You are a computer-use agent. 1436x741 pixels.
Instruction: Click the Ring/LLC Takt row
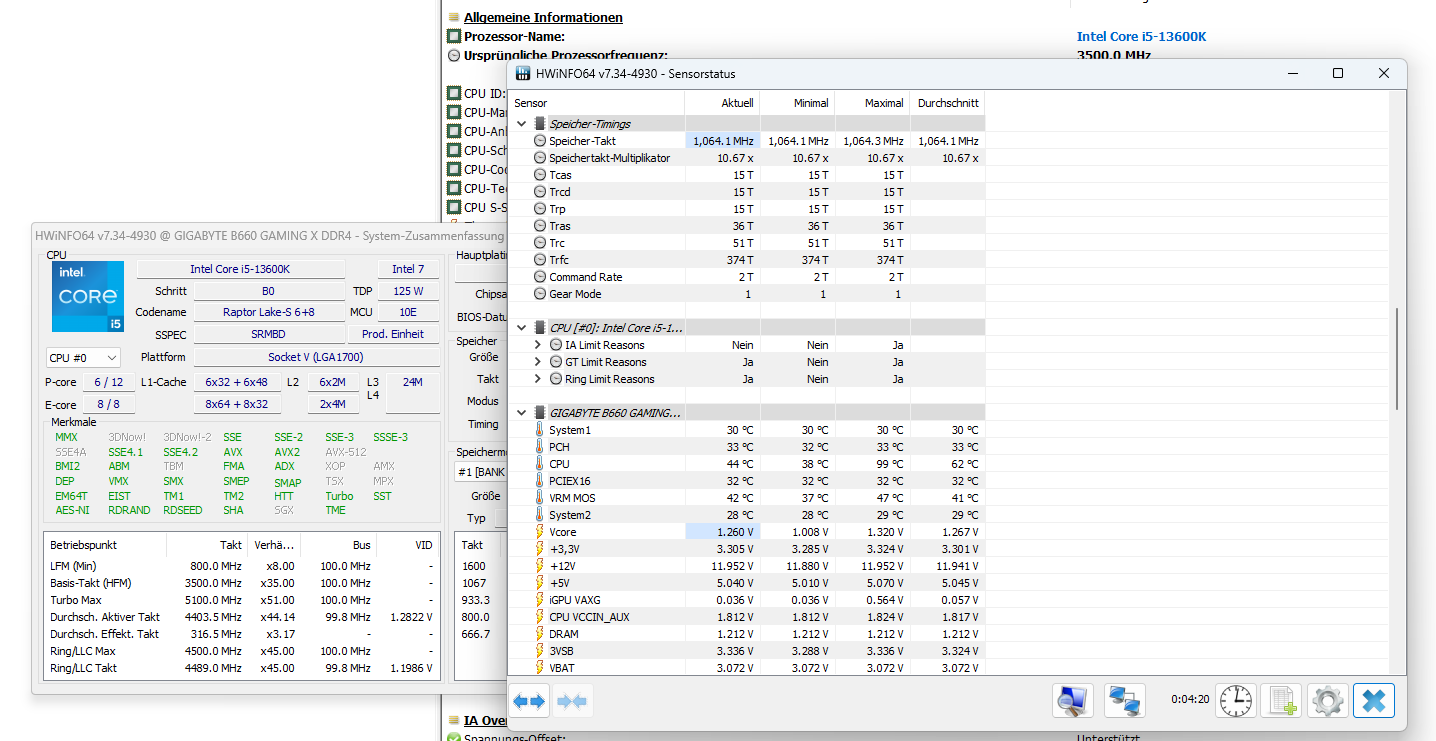[x=242, y=668]
